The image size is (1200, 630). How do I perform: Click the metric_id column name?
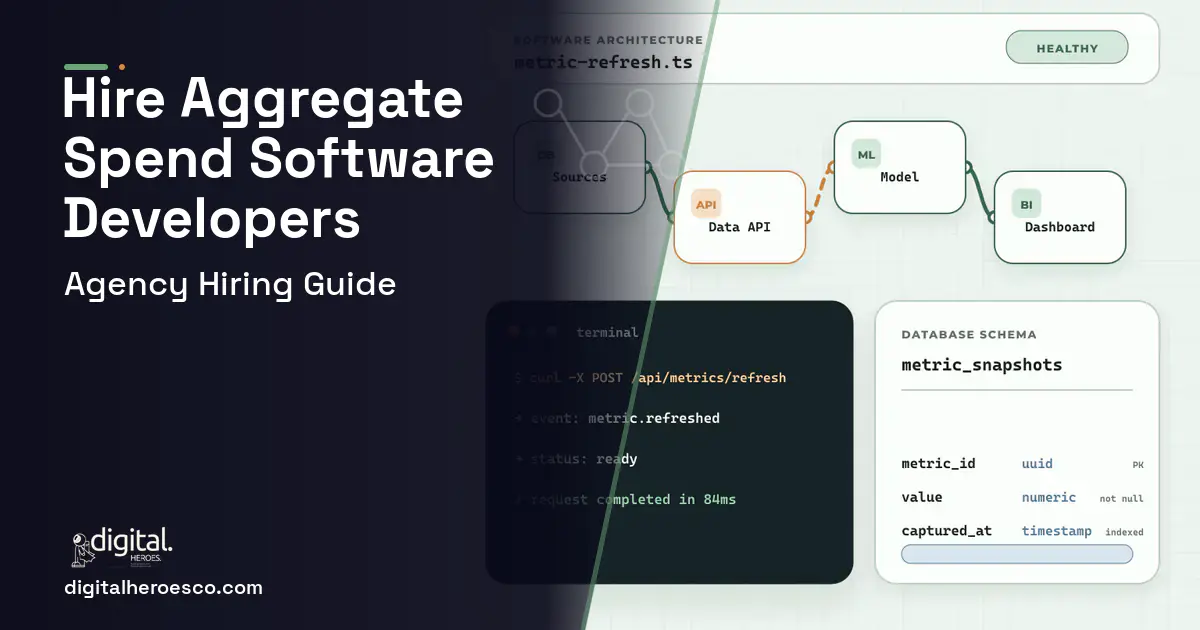[x=938, y=464]
